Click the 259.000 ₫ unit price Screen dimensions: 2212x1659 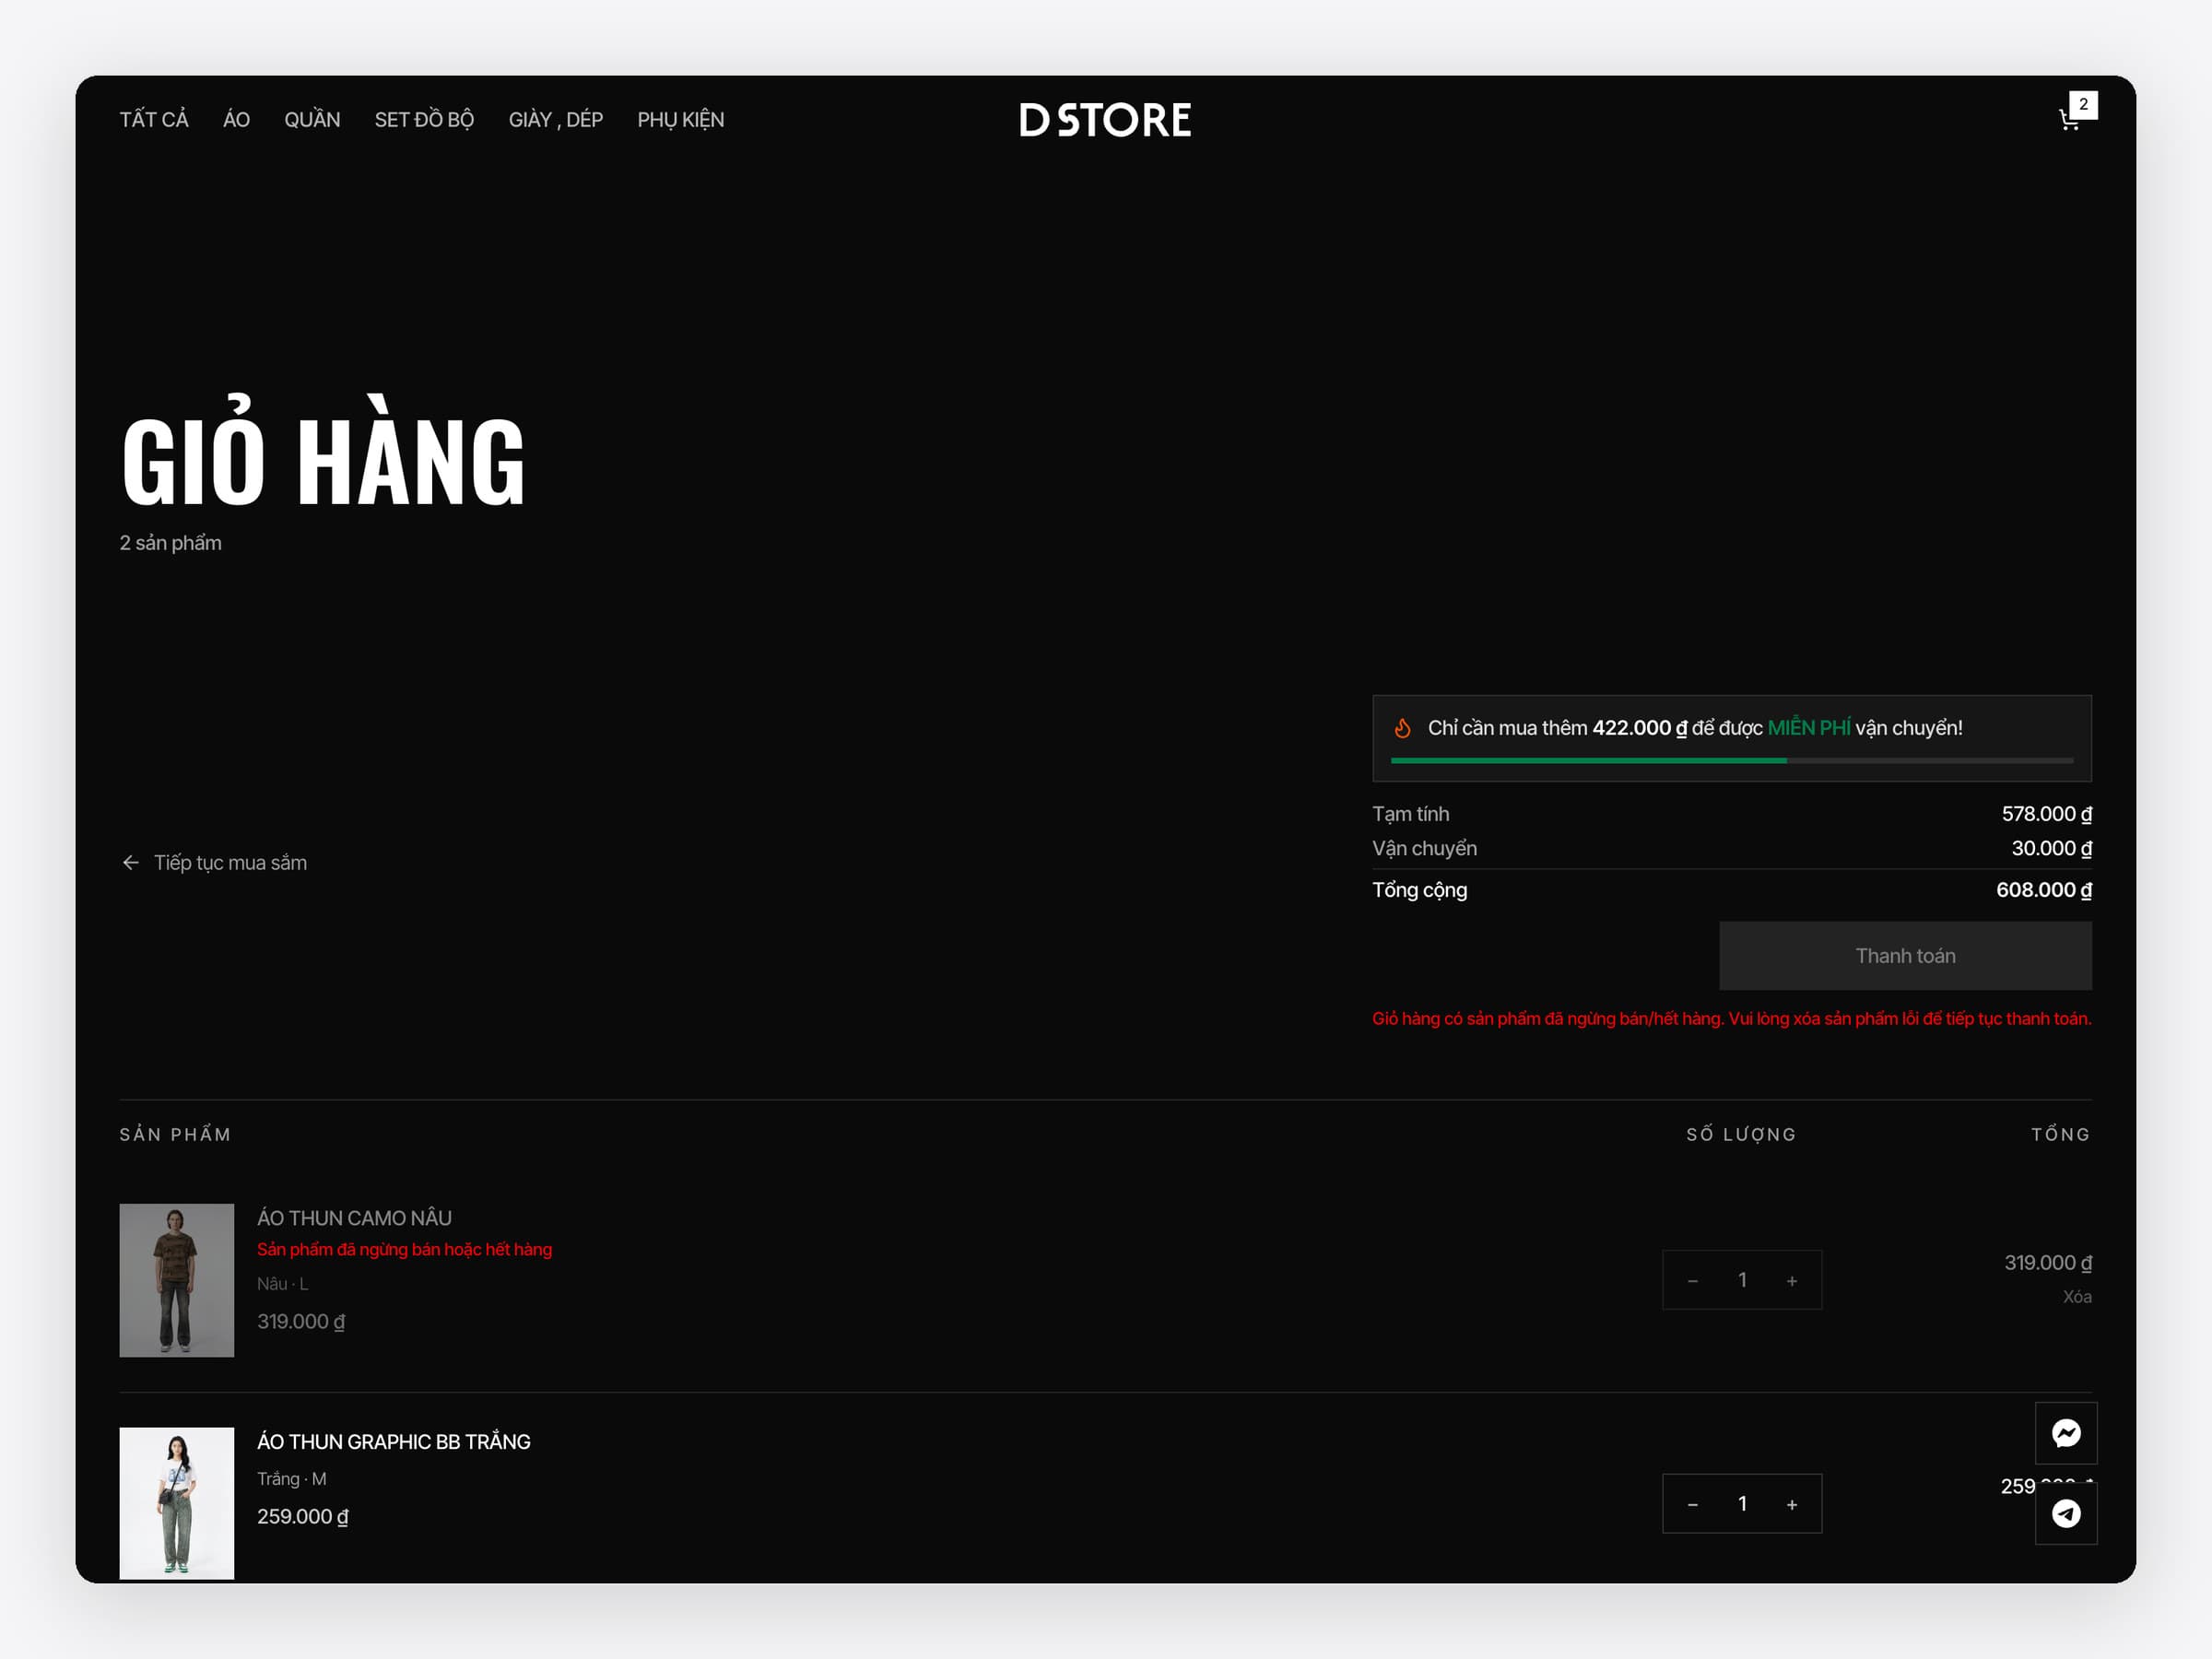(x=303, y=1517)
